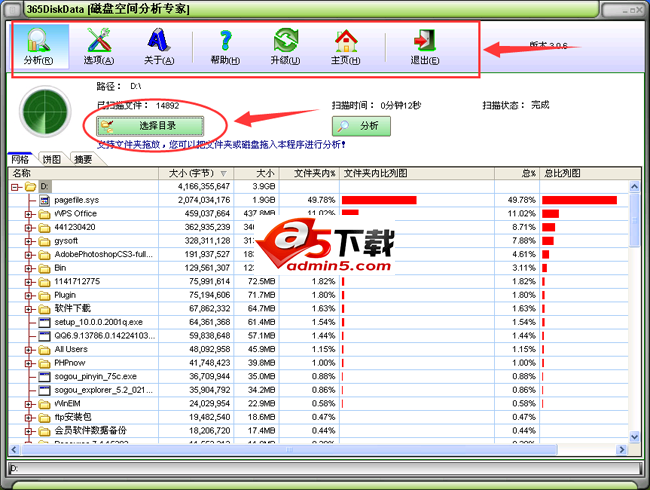Sort by the 名称 column header
Image resolution: width=650 pixels, height=490 pixels.
[83, 173]
